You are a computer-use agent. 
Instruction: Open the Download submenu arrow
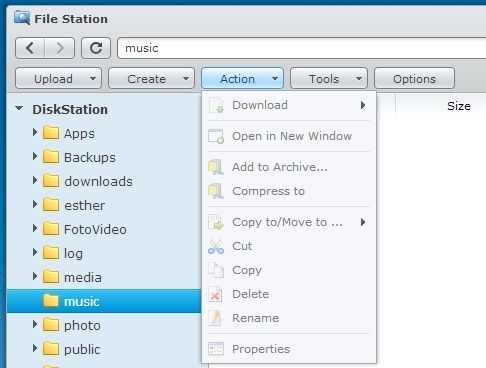pos(363,105)
